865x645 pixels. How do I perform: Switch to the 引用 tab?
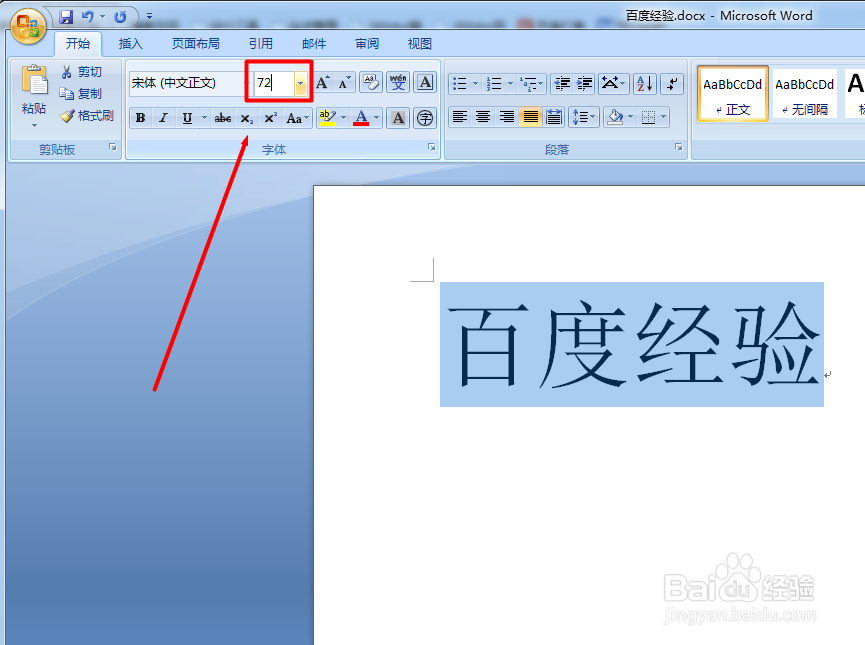[x=260, y=44]
